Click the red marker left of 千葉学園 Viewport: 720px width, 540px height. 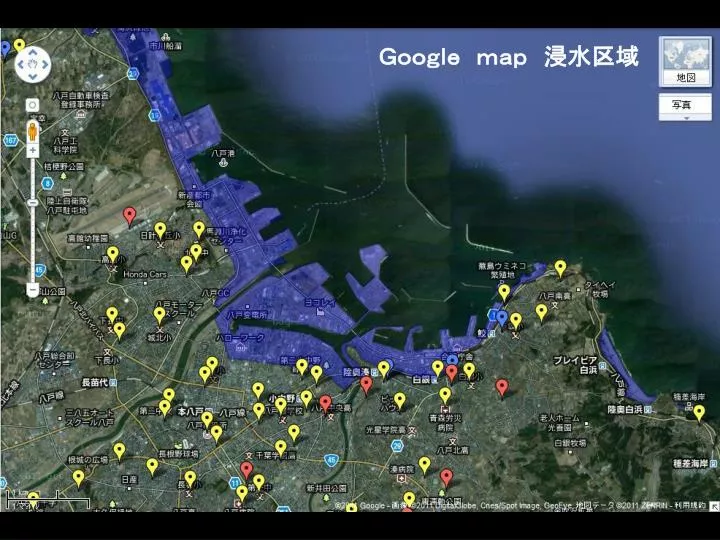coord(247,470)
